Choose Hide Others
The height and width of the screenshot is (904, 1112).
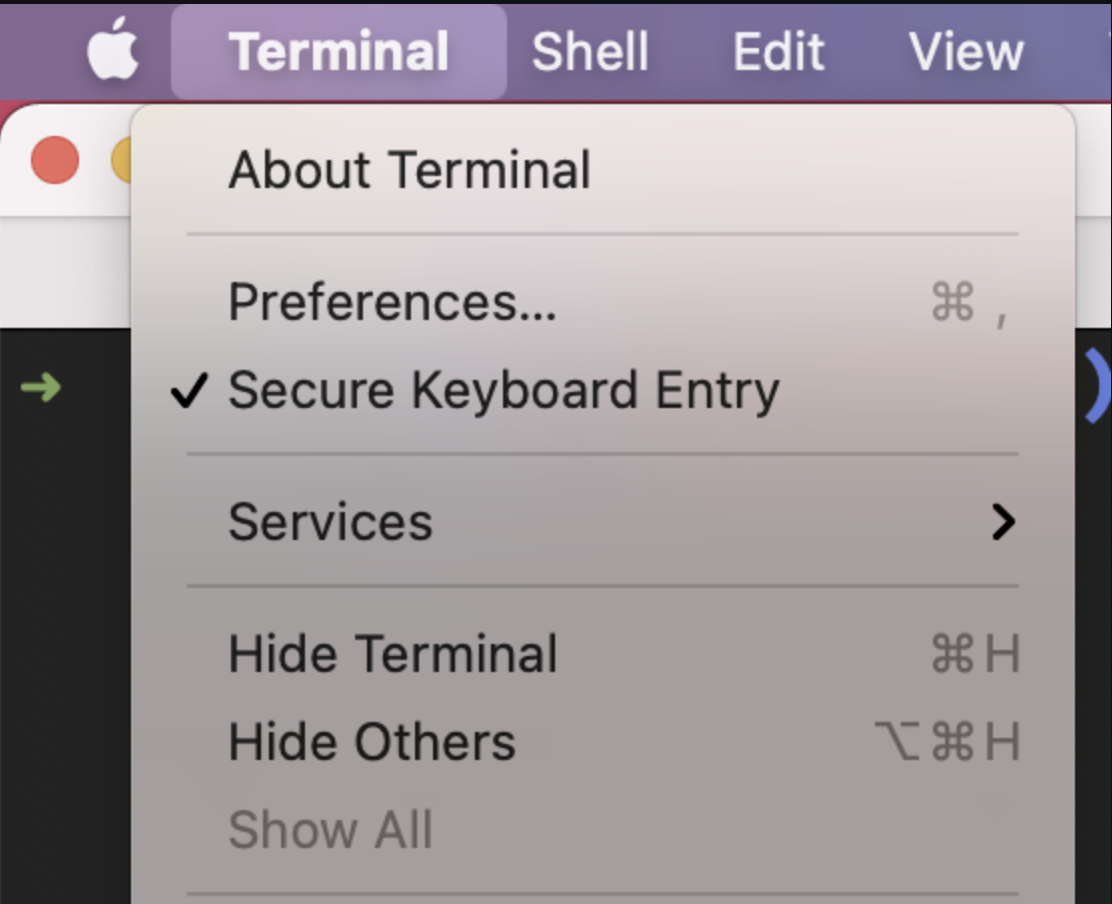pos(603,742)
